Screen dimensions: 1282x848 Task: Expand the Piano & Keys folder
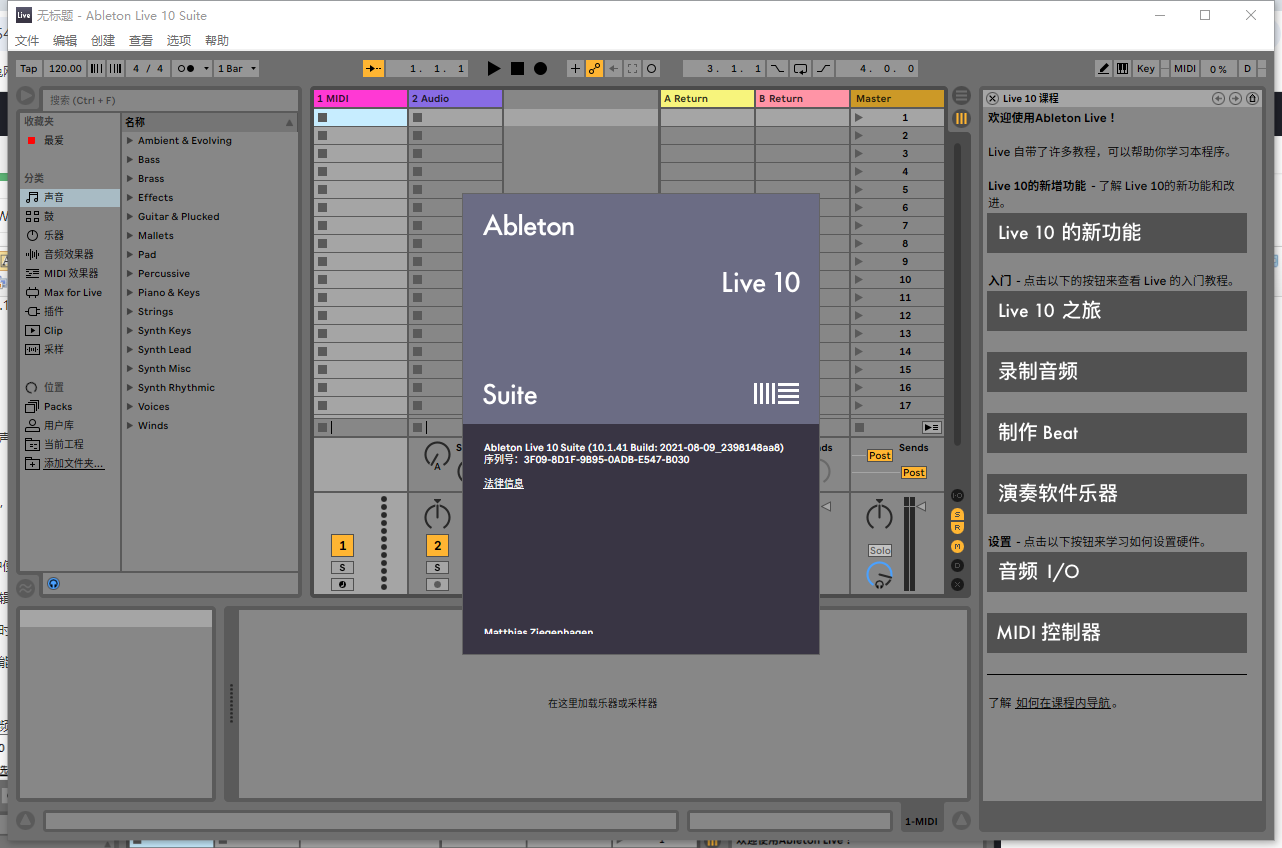[x=130, y=293]
